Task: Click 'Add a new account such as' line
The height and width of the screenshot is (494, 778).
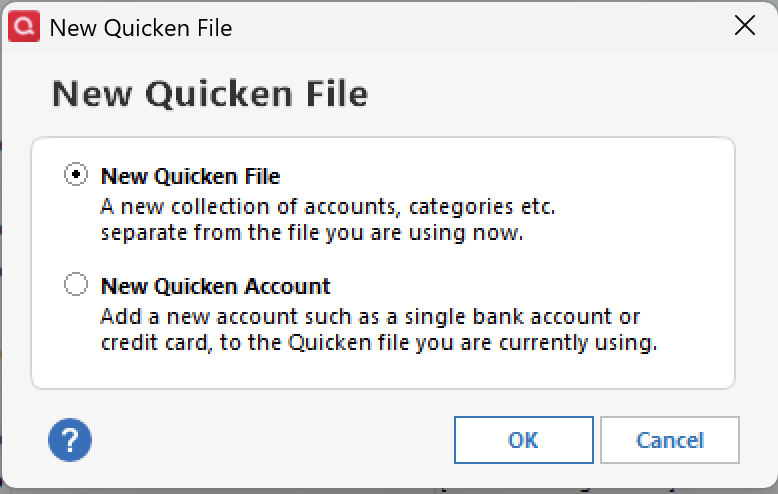Action: [370, 317]
